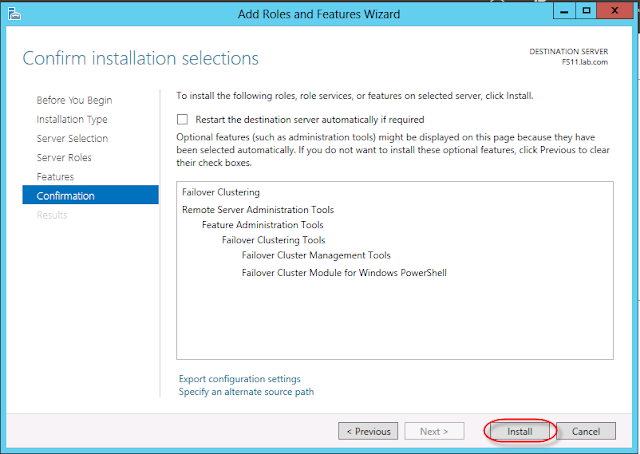Enable restart destination server automatically checkbox
640x454 pixels.
tap(182, 119)
